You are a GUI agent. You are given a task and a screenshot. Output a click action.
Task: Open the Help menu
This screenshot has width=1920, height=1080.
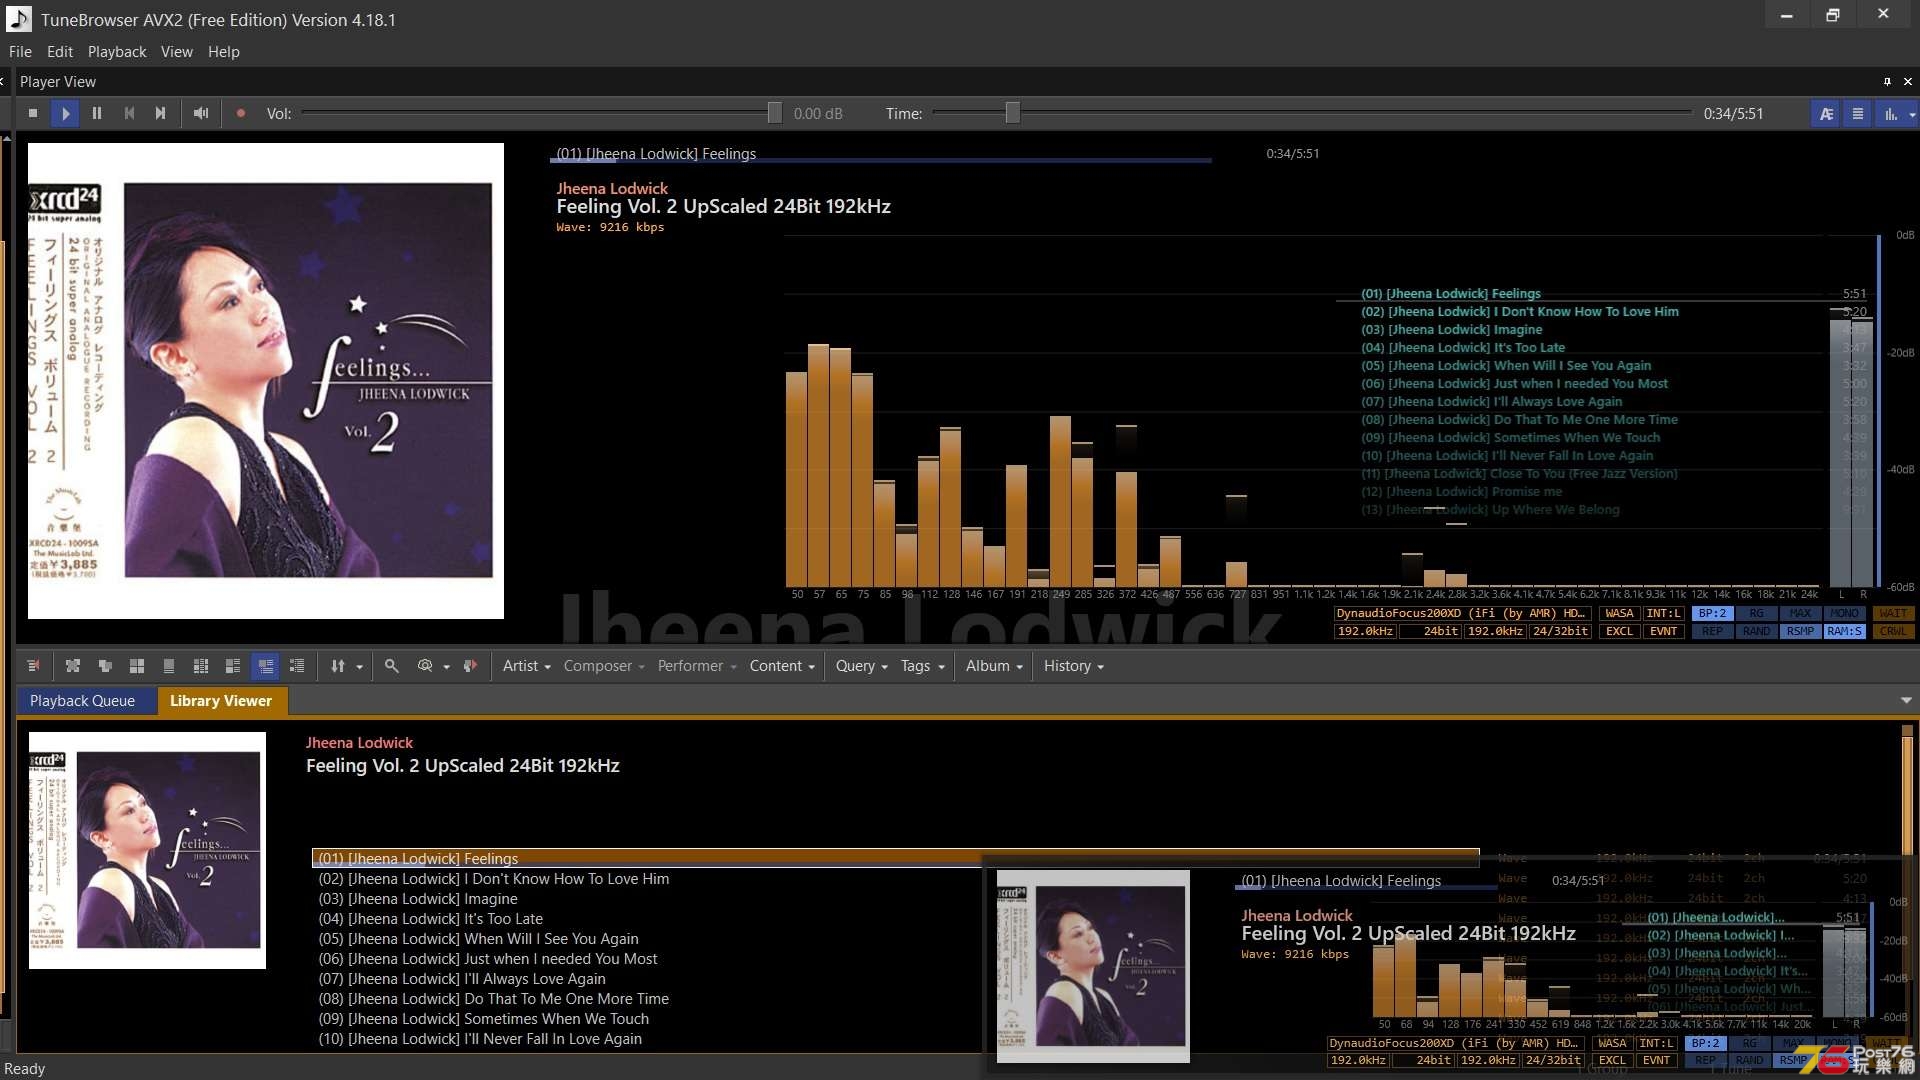point(224,52)
